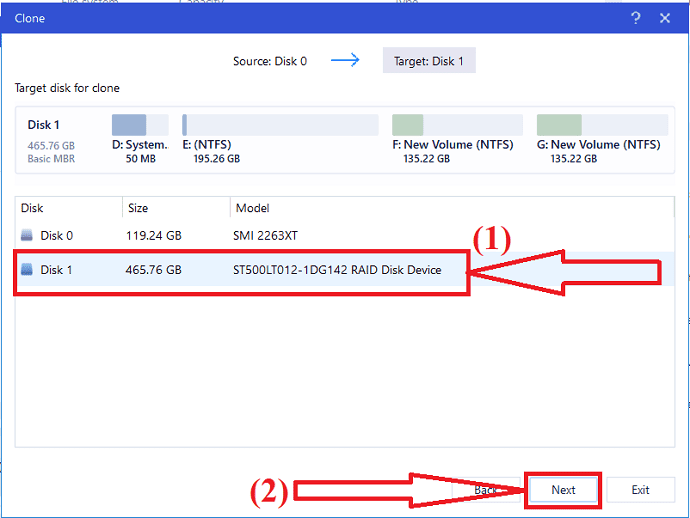The height and width of the screenshot is (518, 690).
Task: Click the Size column header
Action: pyautogui.click(x=176, y=208)
